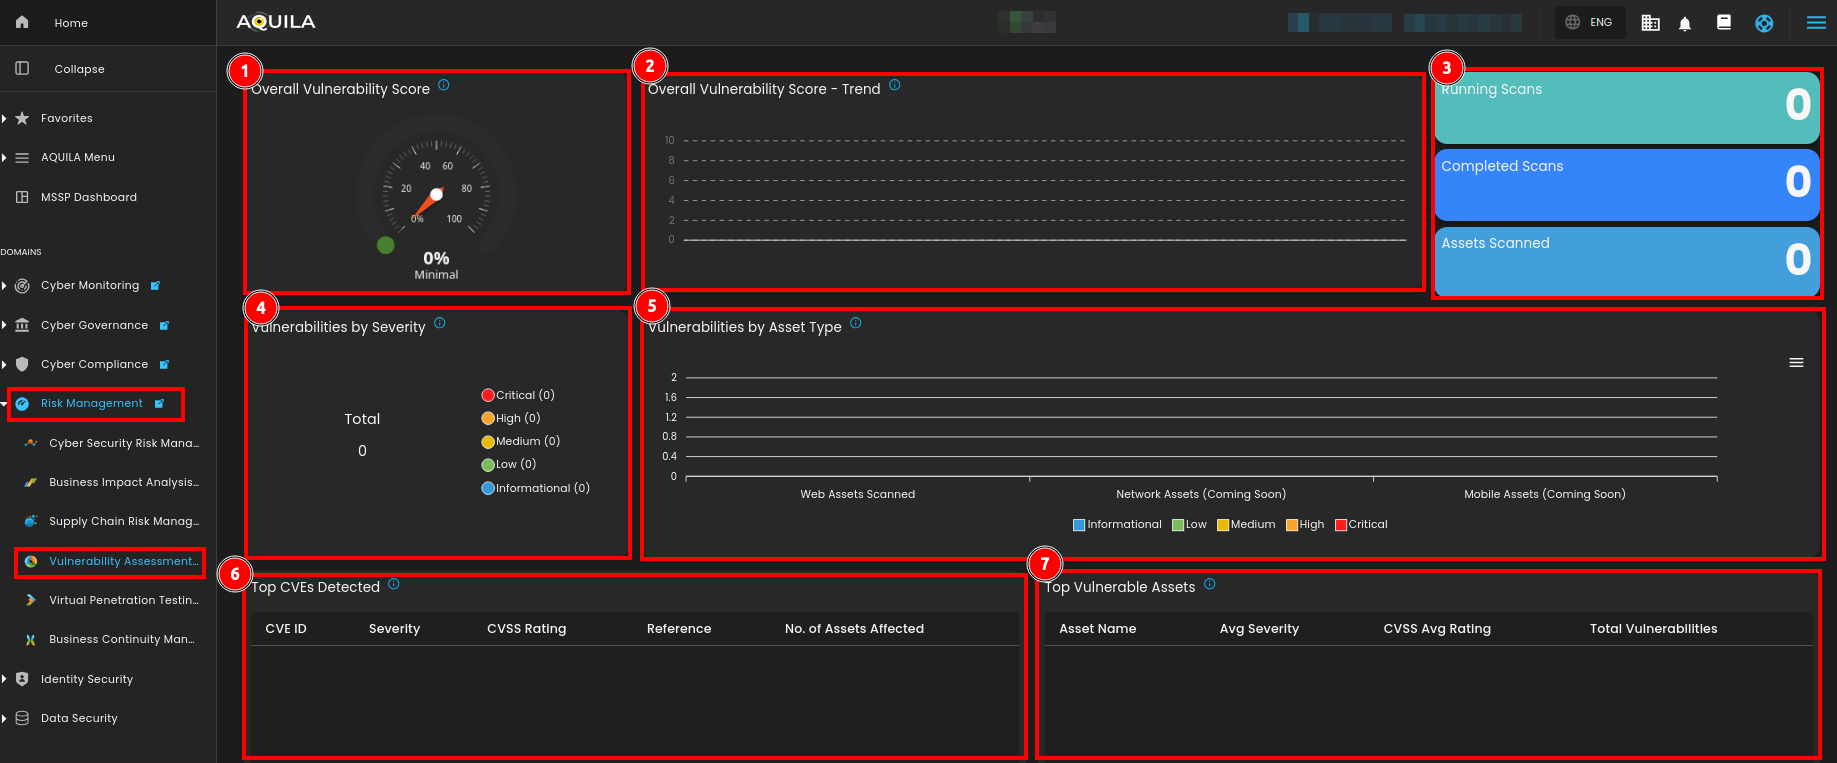The width and height of the screenshot is (1837, 763).
Task: Toggle Informational series in asset type legend
Action: pos(1116,525)
